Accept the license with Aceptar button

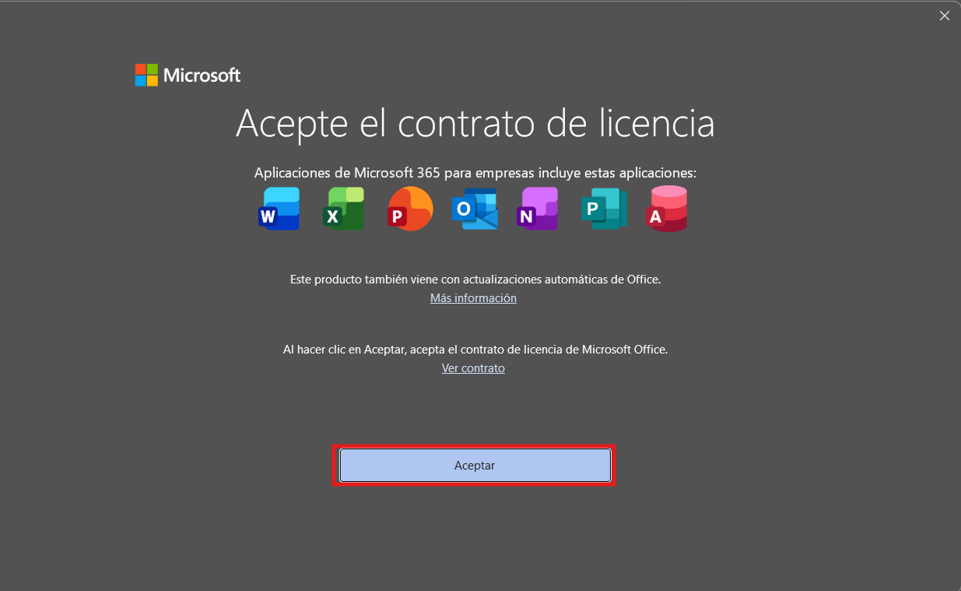click(475, 465)
